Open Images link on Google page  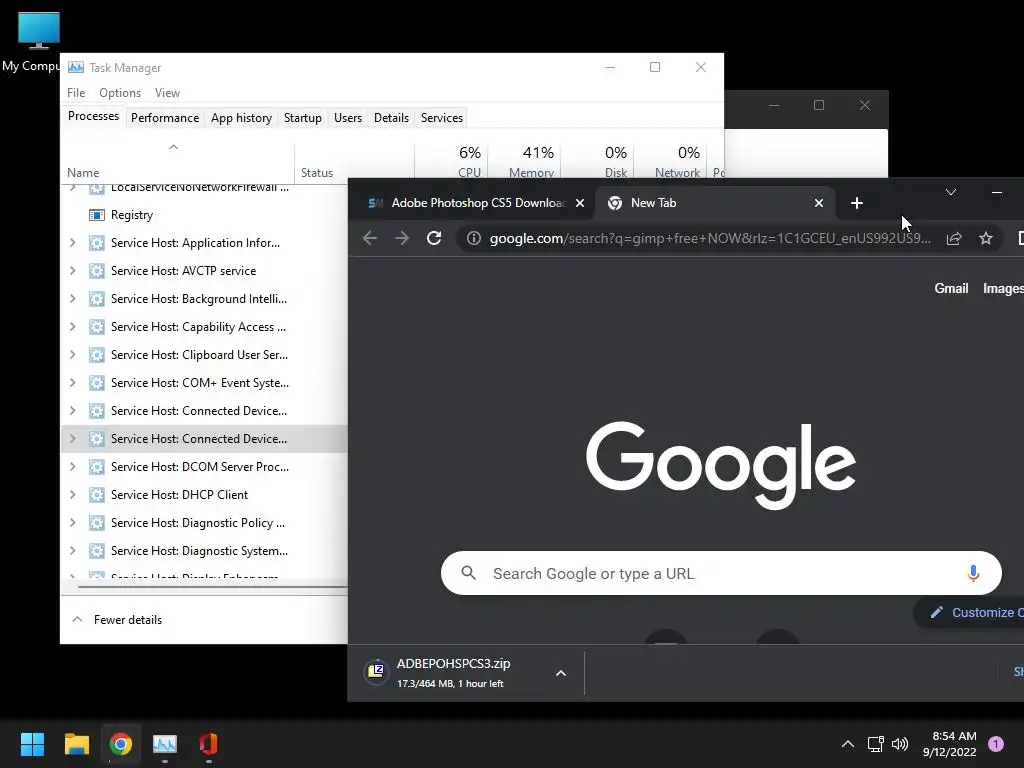[x=1003, y=289]
